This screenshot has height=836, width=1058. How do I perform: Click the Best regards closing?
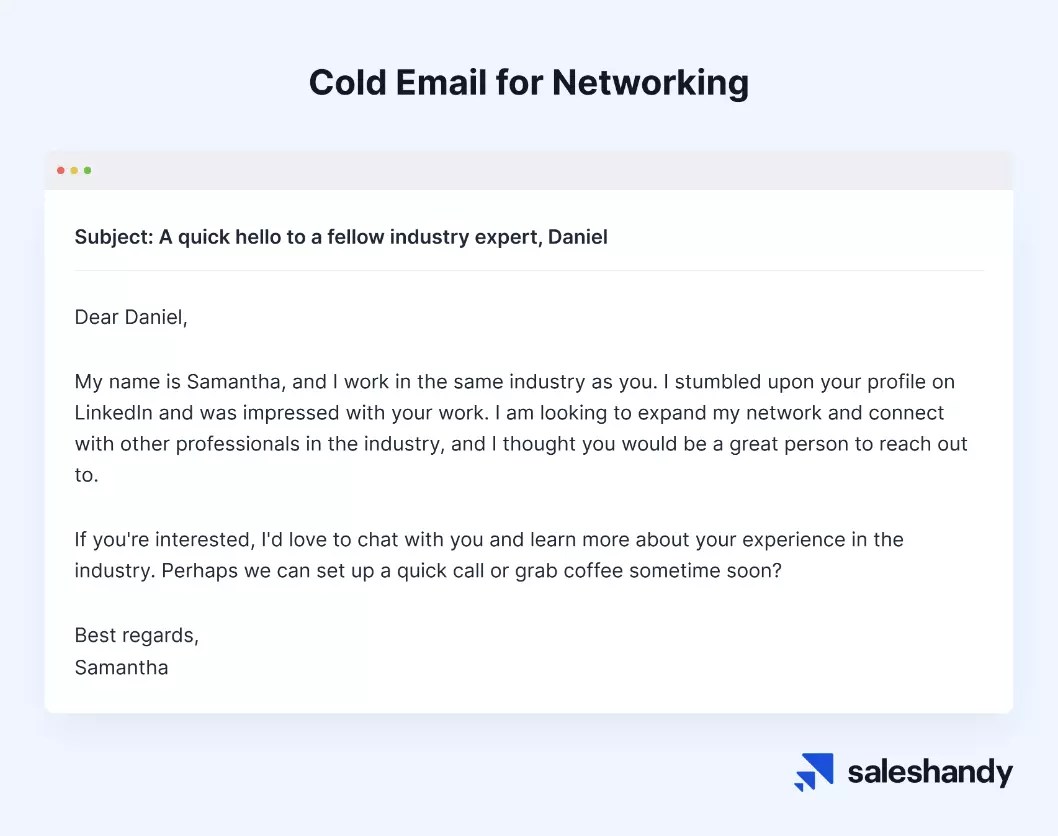click(136, 636)
